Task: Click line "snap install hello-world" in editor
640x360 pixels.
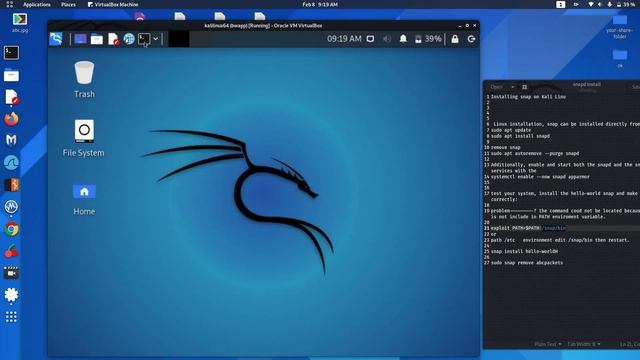Action: (x=524, y=251)
